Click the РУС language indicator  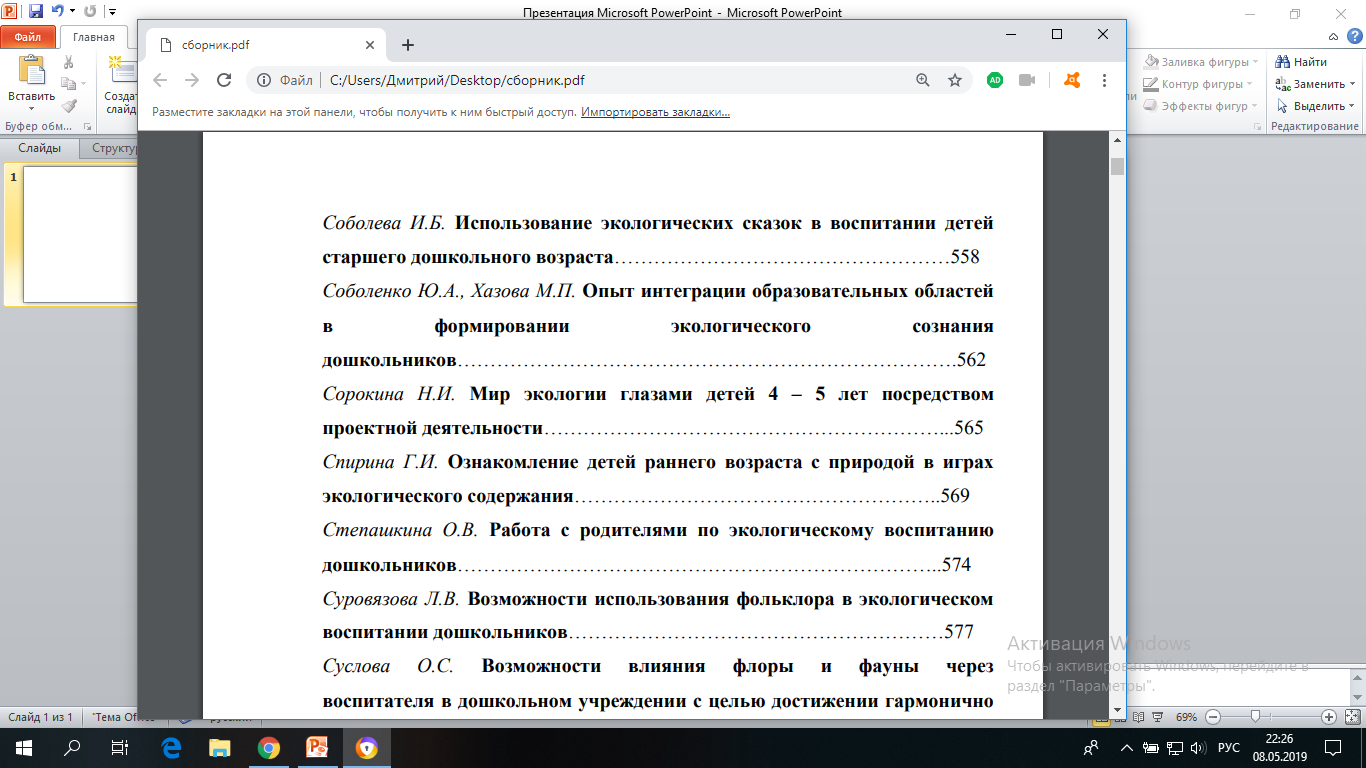pyautogui.click(x=1229, y=747)
